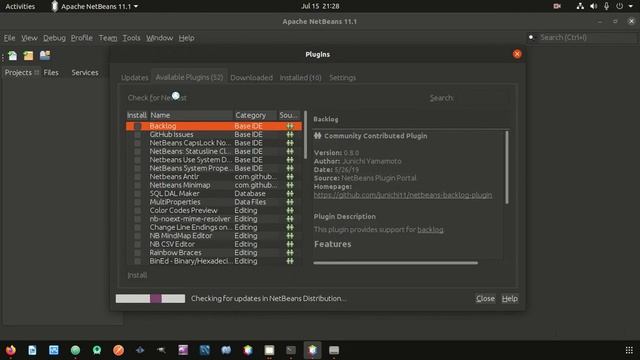Viewport: 640px width, 360px height.
Task: Switch to the Files tab
Action: 51,73
